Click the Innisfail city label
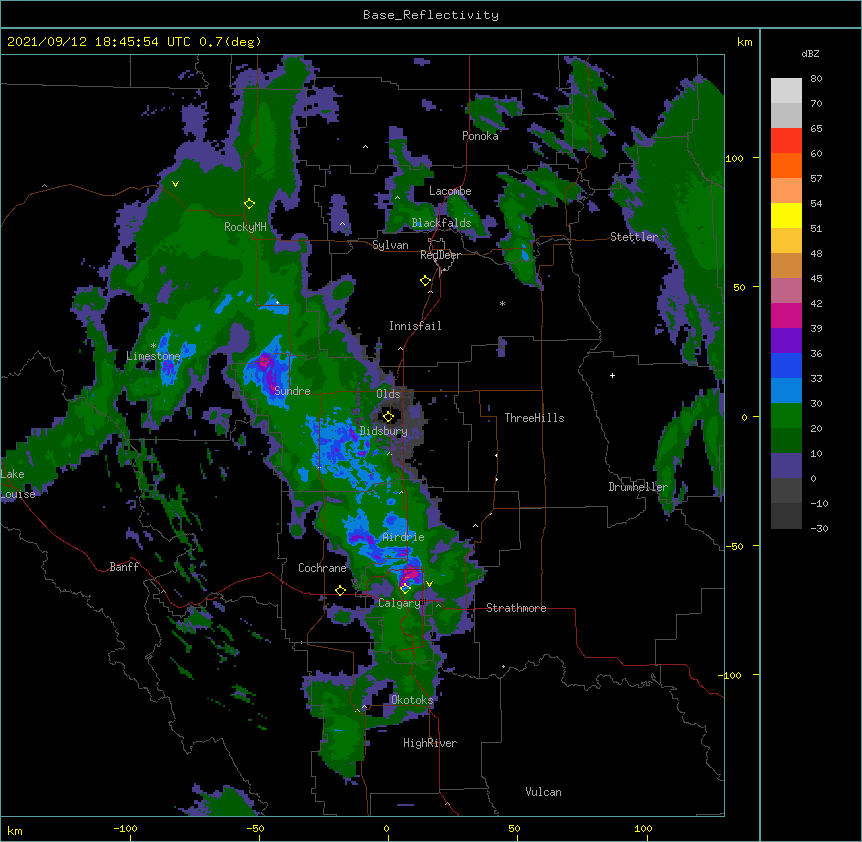 [x=415, y=326]
